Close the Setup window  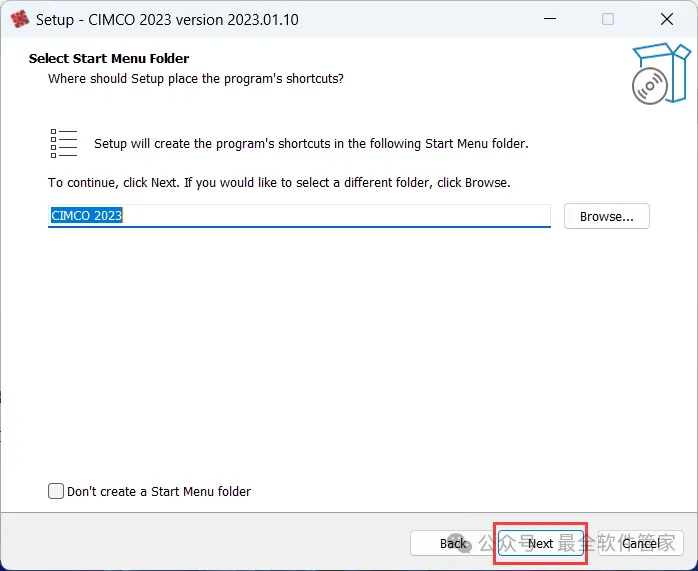coord(667,19)
